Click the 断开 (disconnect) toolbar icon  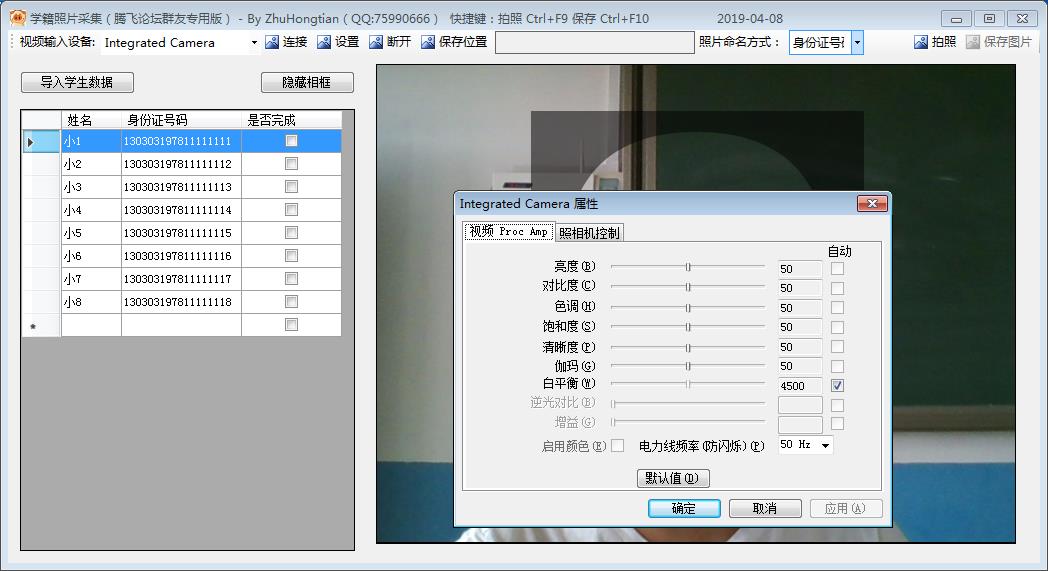[x=376, y=42]
